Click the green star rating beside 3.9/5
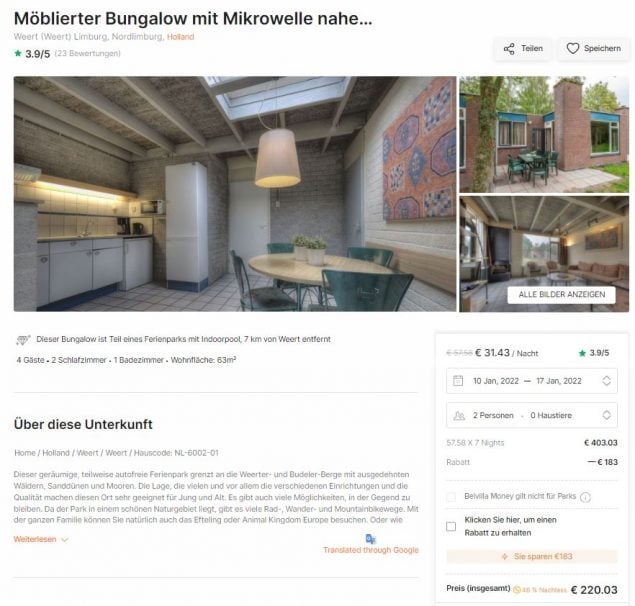This screenshot has width=635, height=606. pos(18,53)
